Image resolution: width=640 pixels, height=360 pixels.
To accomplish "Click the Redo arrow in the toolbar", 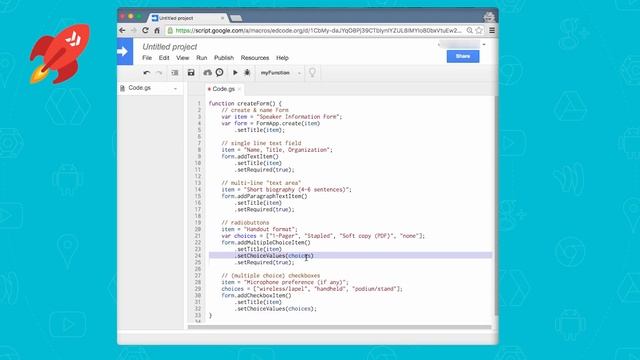I will tap(159, 73).
